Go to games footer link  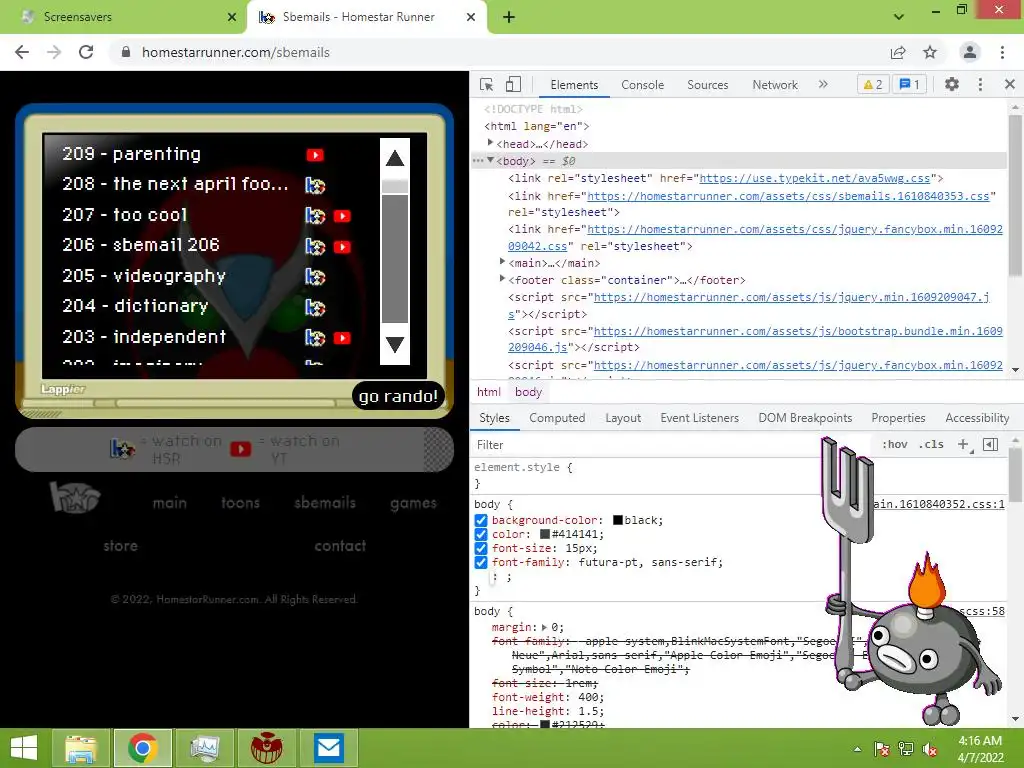click(x=413, y=503)
